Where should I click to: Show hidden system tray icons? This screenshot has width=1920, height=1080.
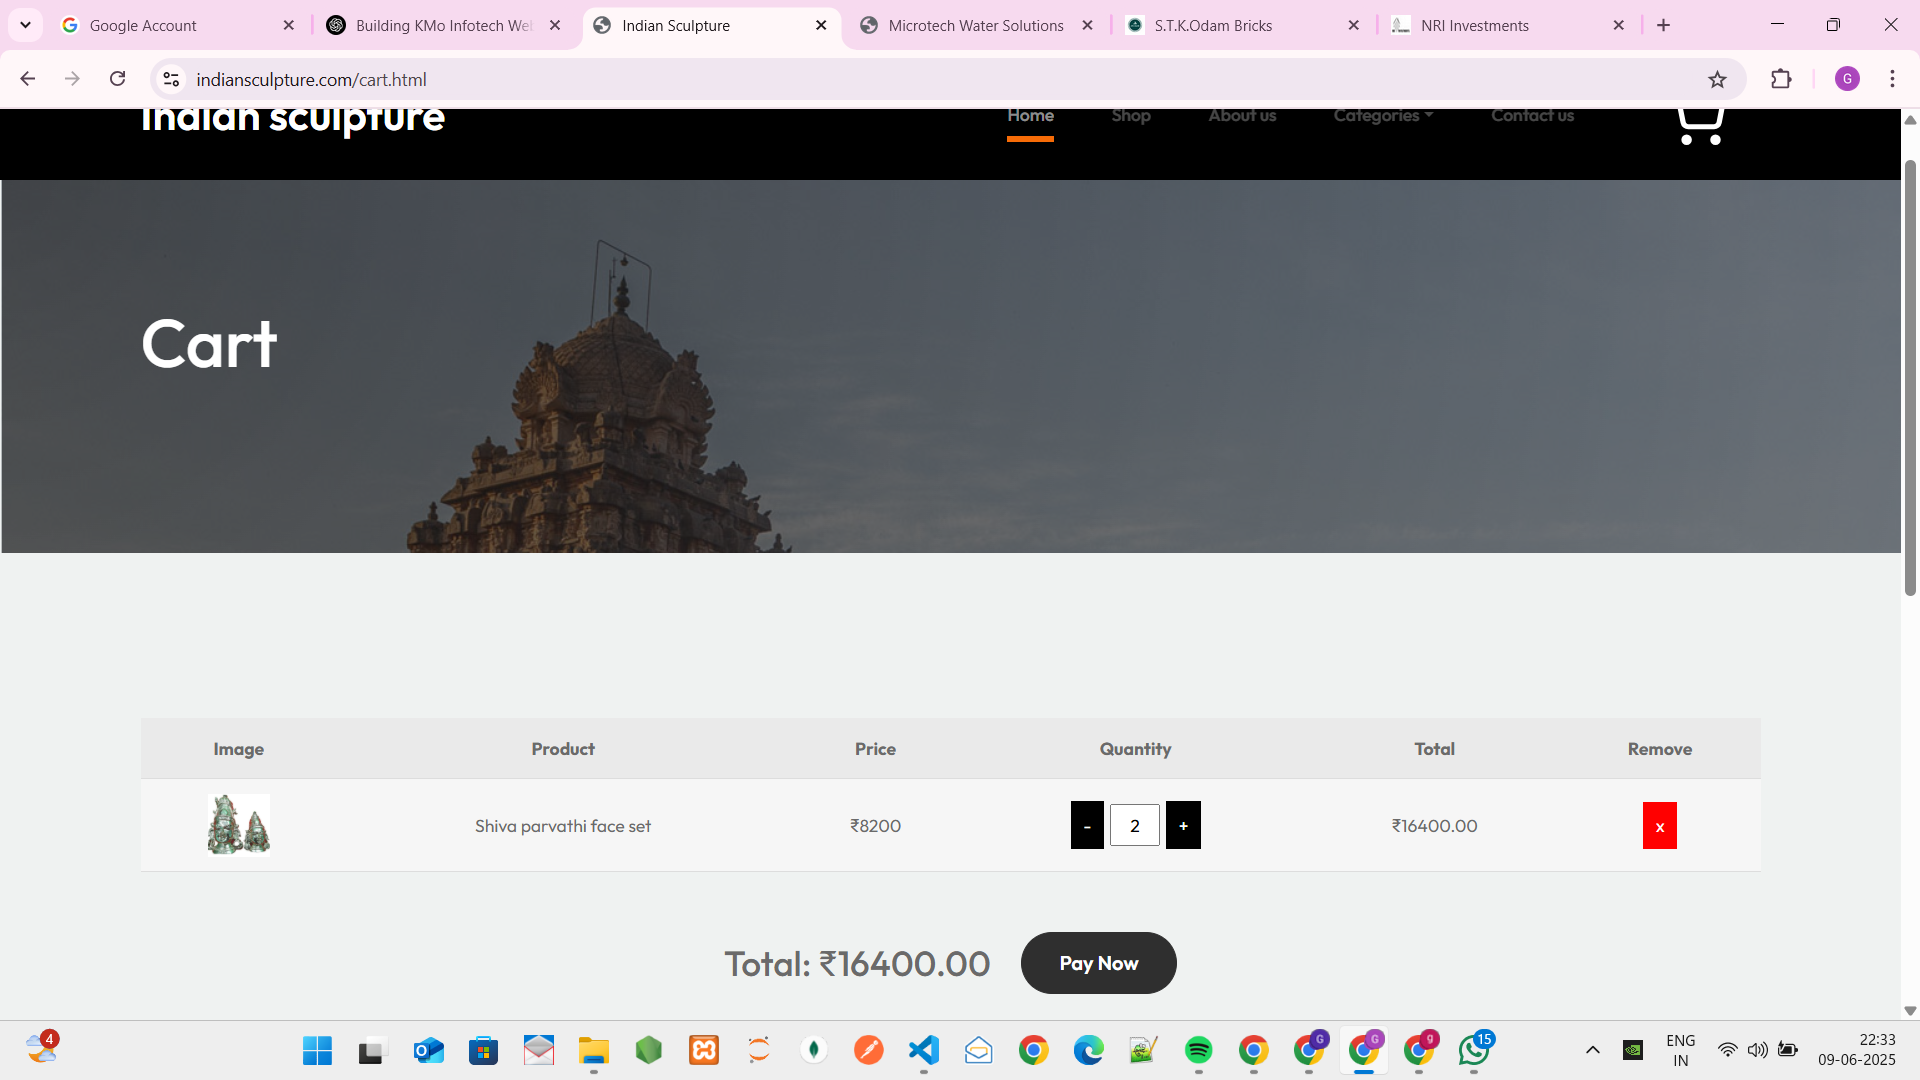pyautogui.click(x=1593, y=1050)
